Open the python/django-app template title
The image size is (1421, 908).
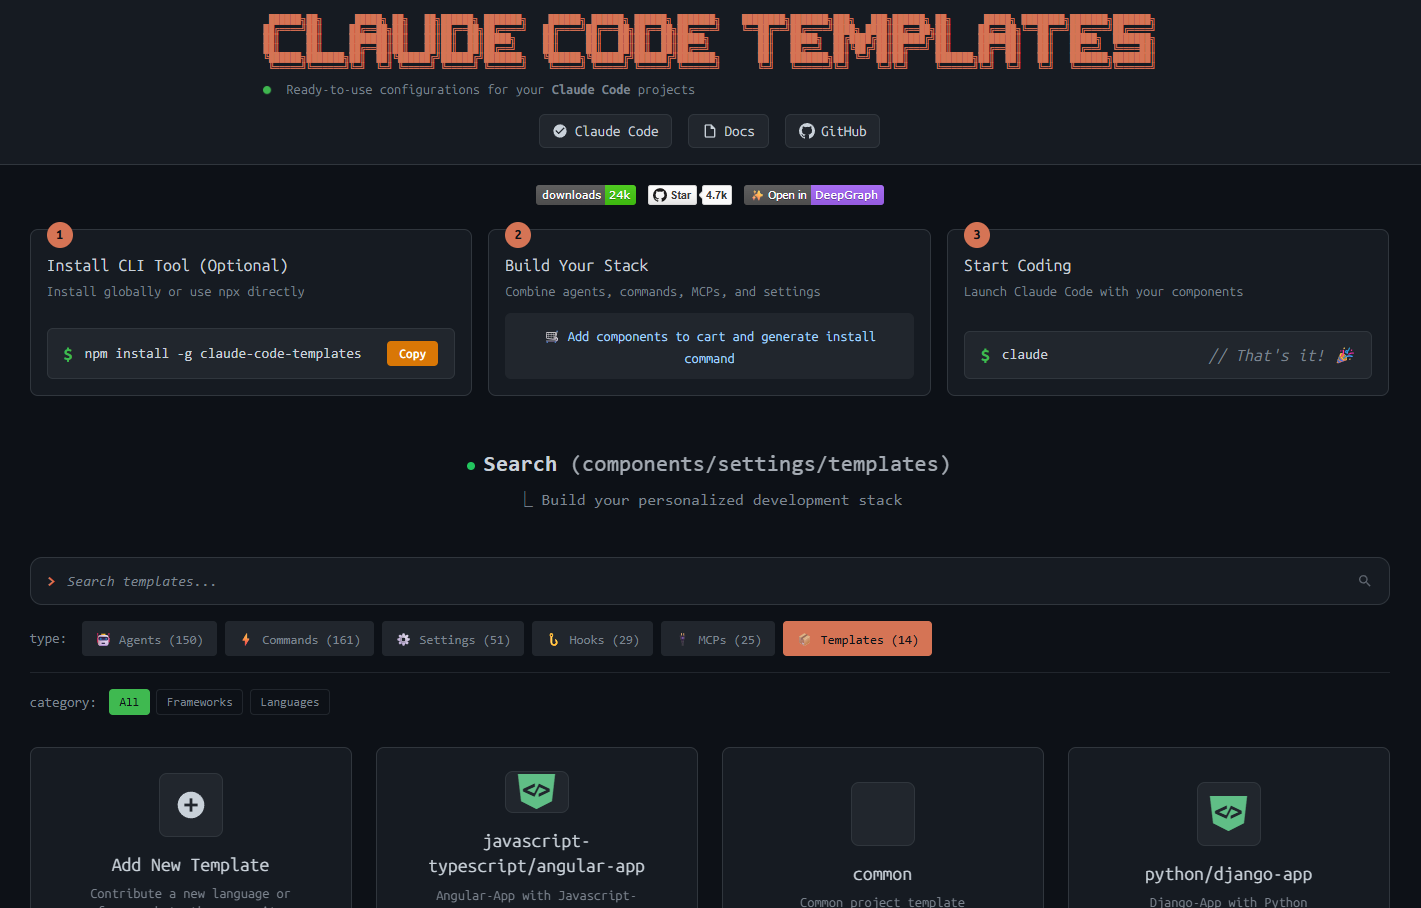1228,874
